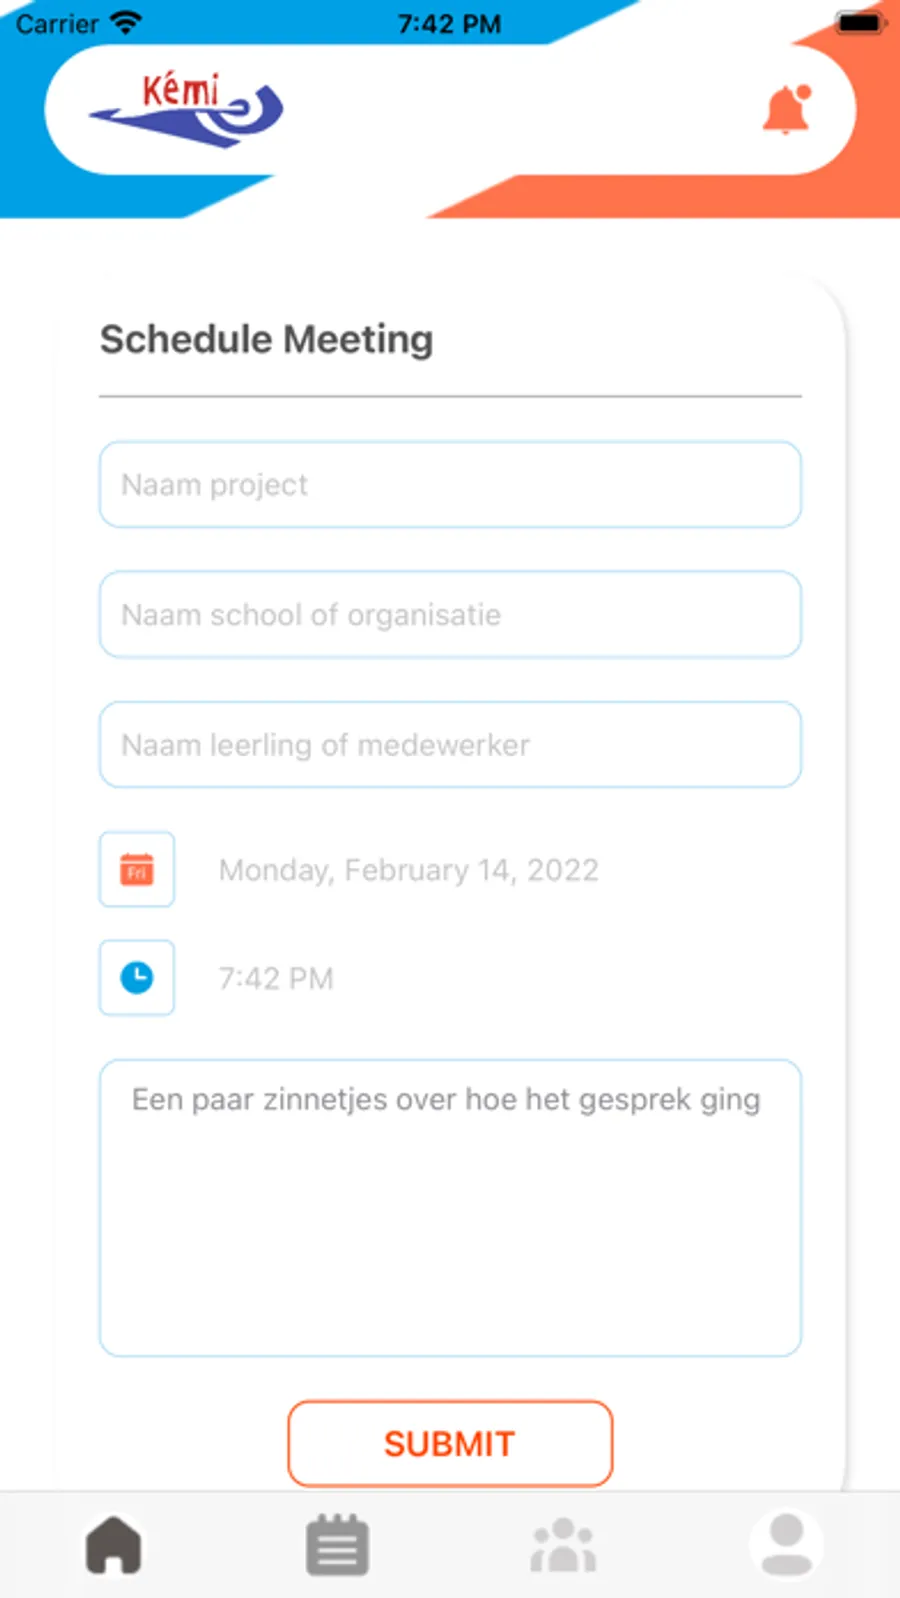The image size is (900, 1598).
Task: Tap the Schedule Meeting heading
Action: tap(267, 340)
